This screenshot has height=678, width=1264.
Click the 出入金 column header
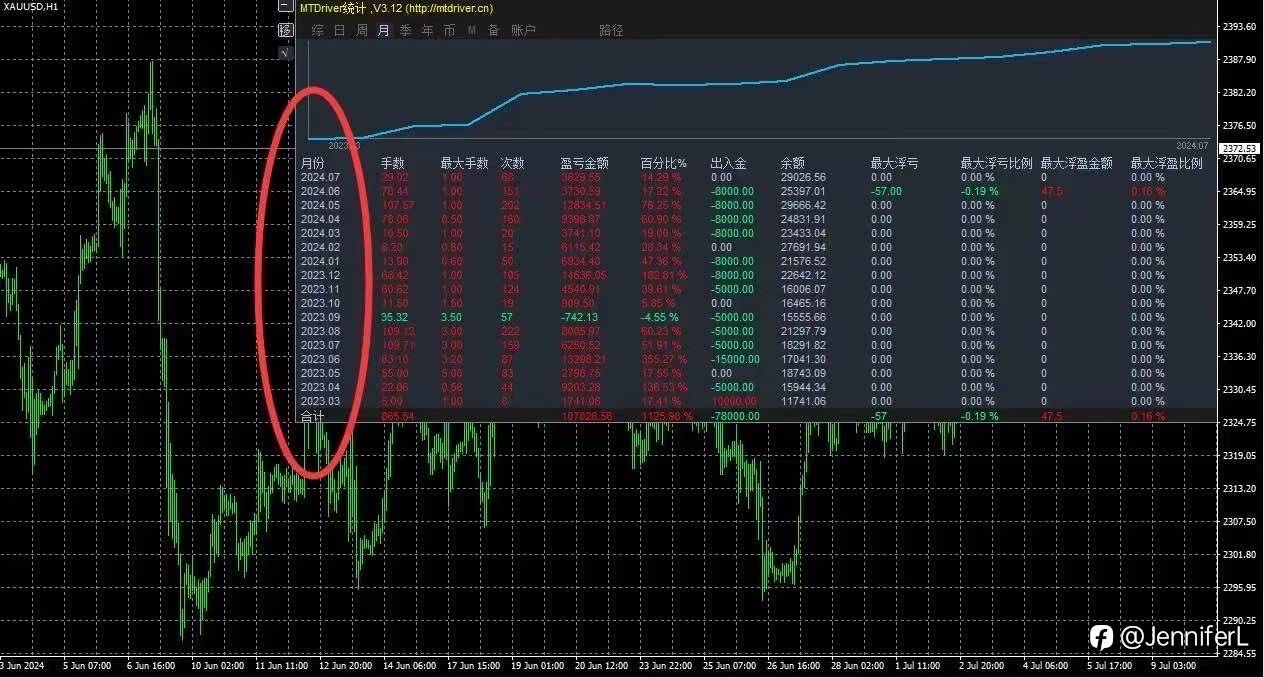point(728,162)
